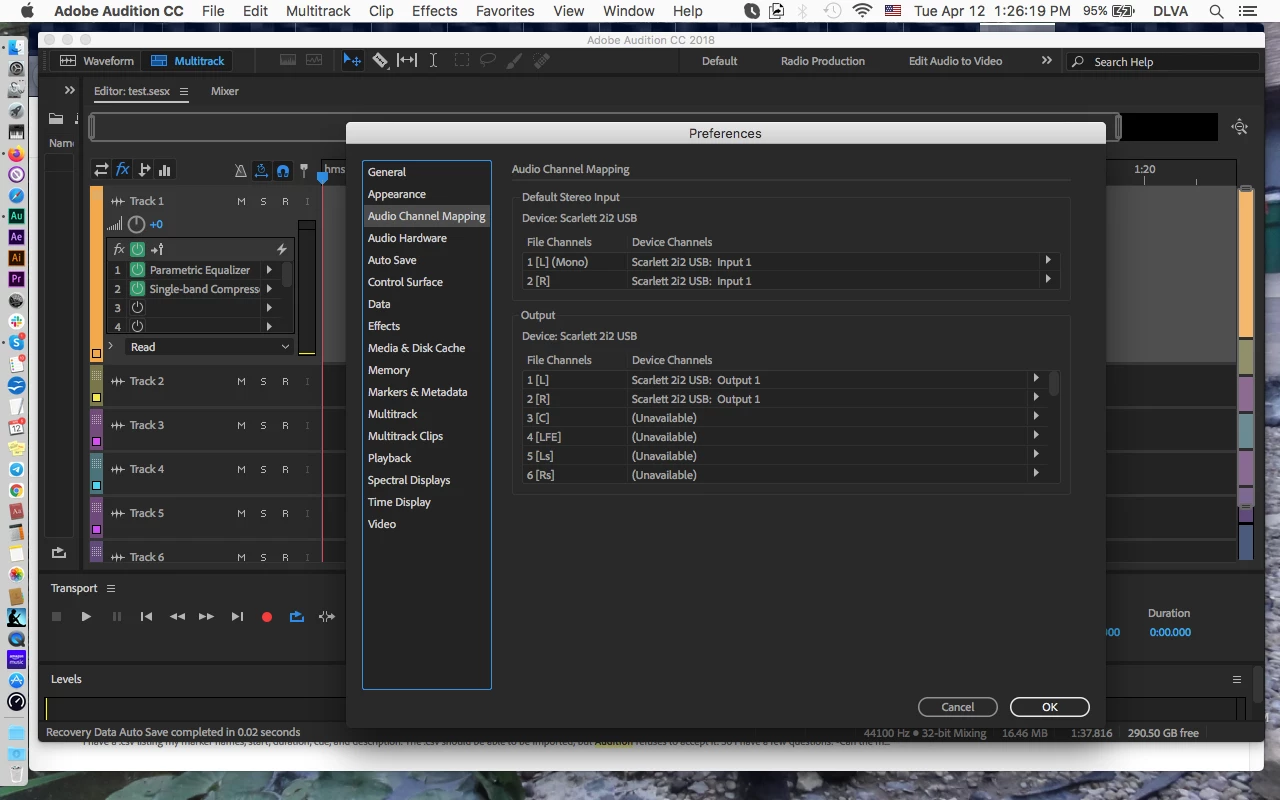This screenshot has width=1280, height=800.
Task: Open the Effects menu in menu bar
Action: click(434, 11)
